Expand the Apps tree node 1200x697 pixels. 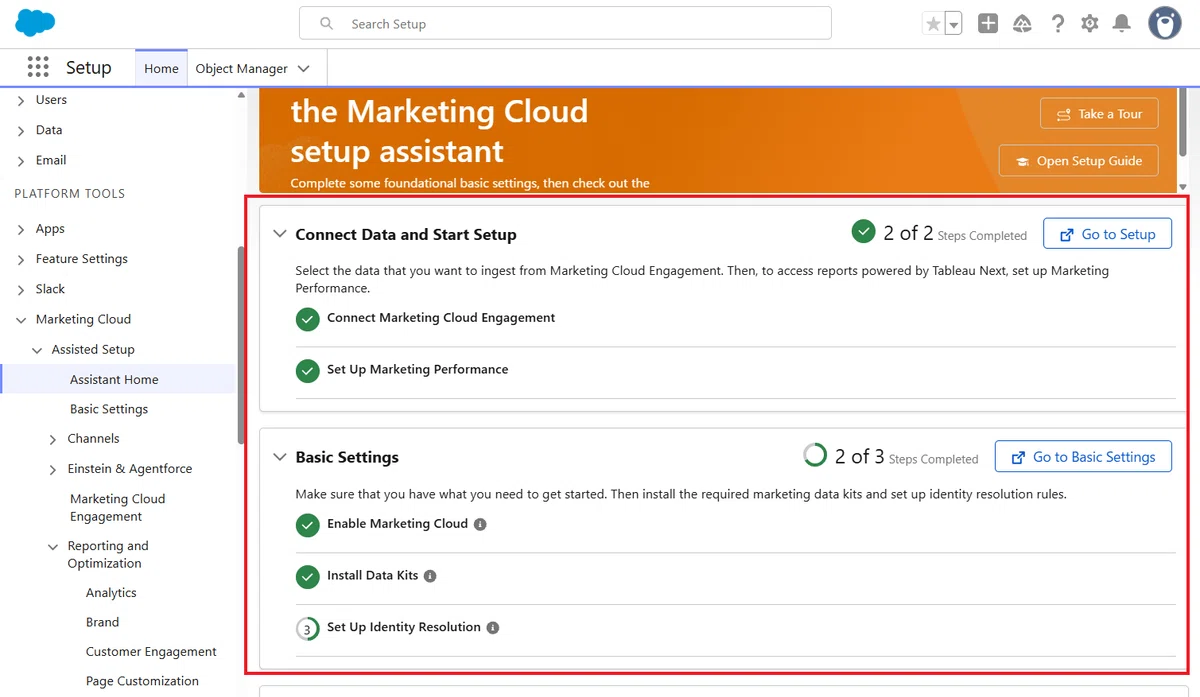22,229
